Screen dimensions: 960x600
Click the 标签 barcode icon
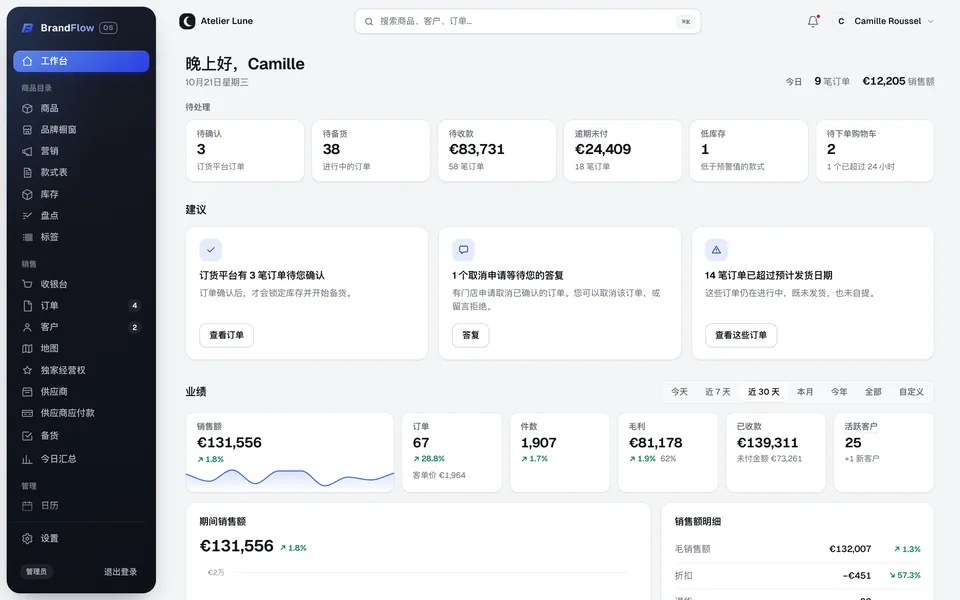pyautogui.click(x=27, y=237)
